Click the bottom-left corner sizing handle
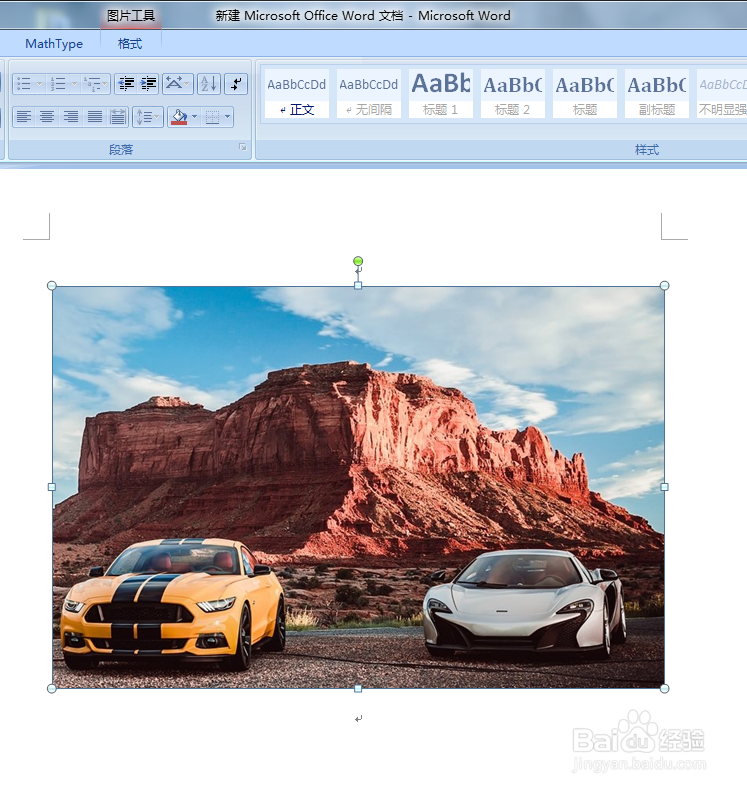 51,689
